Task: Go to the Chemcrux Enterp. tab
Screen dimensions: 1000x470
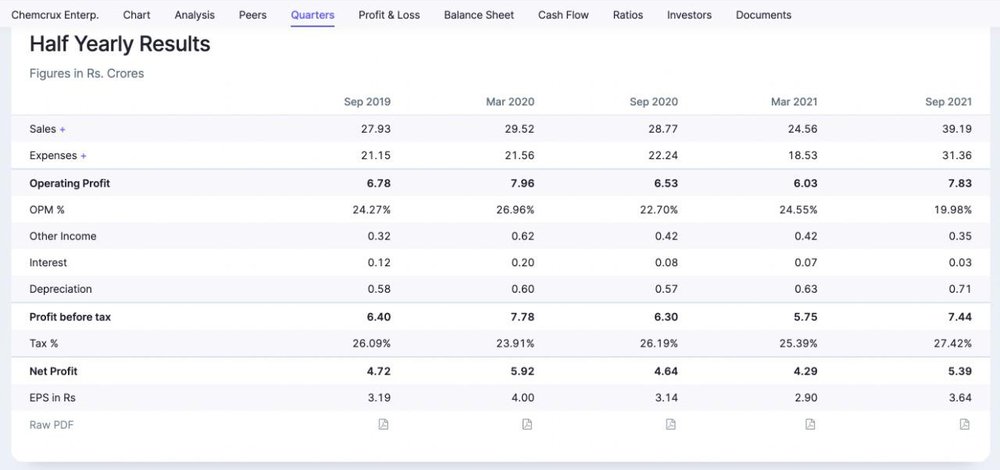Action: 55,15
